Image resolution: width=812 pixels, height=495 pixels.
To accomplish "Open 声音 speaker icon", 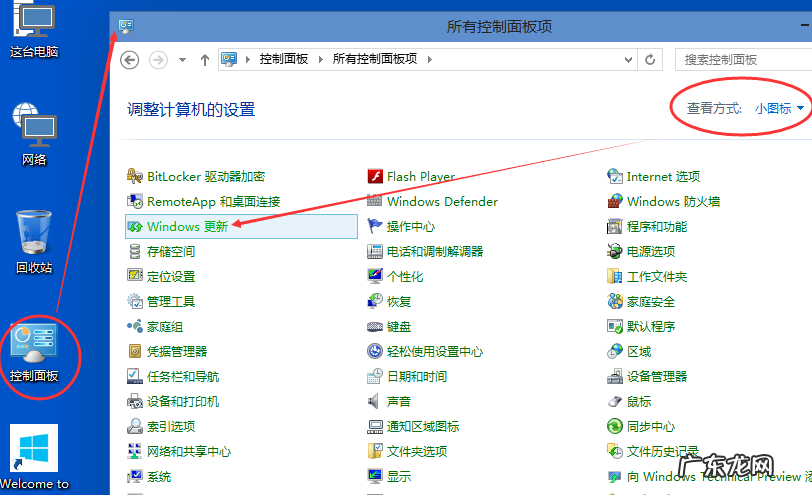I will pos(373,401).
